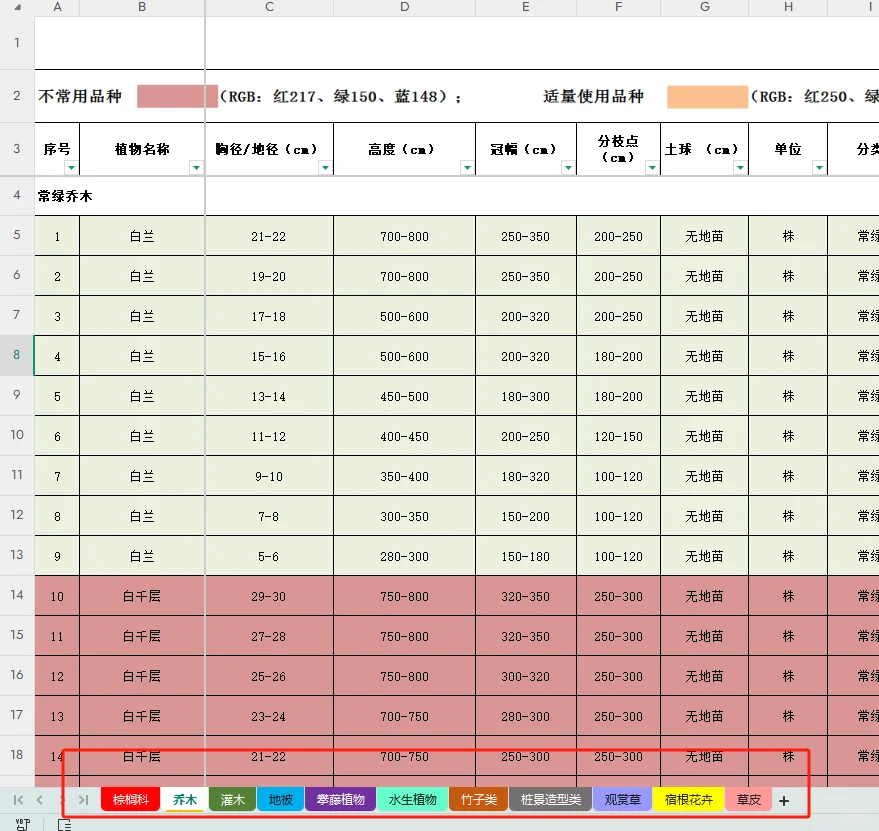Click the 白千层 cell in row 14
879x831 pixels.
142,596
